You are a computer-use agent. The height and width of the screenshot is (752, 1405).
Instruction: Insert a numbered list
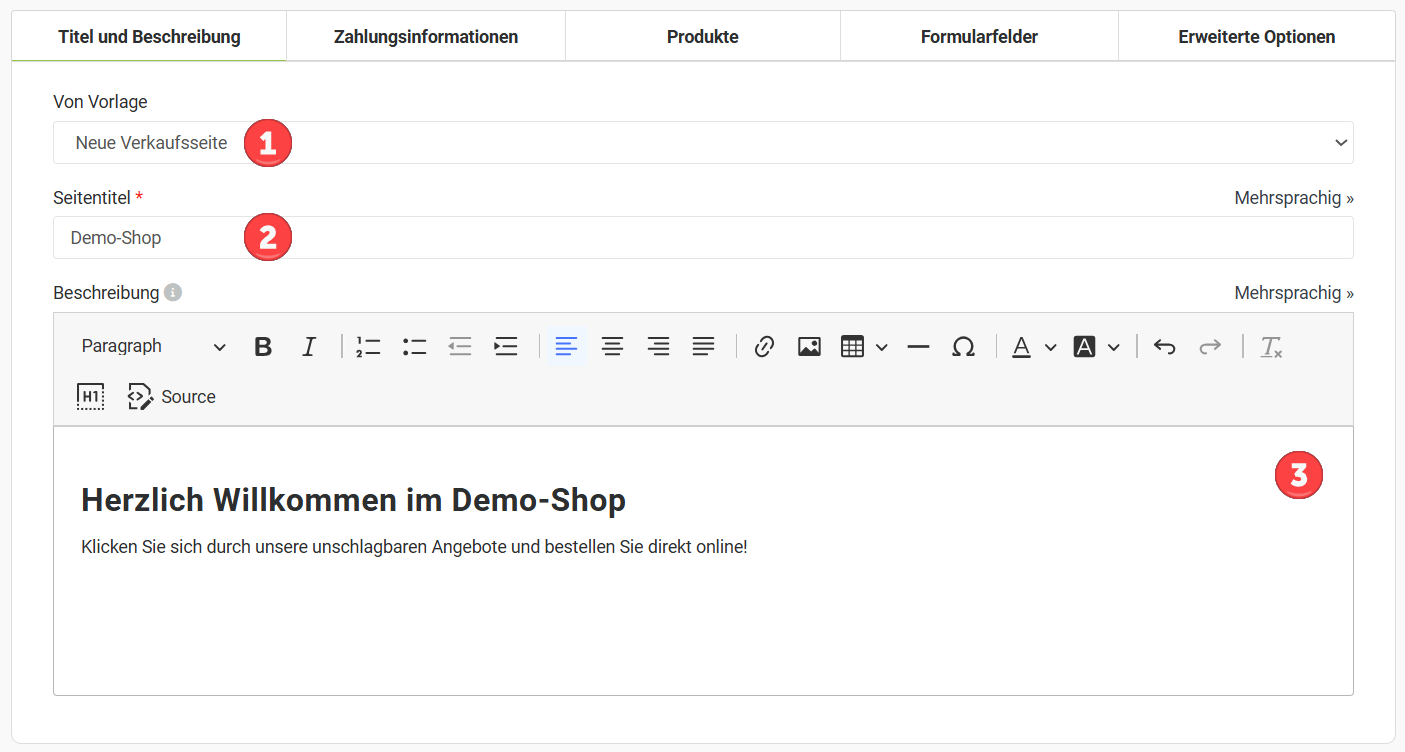coord(368,347)
